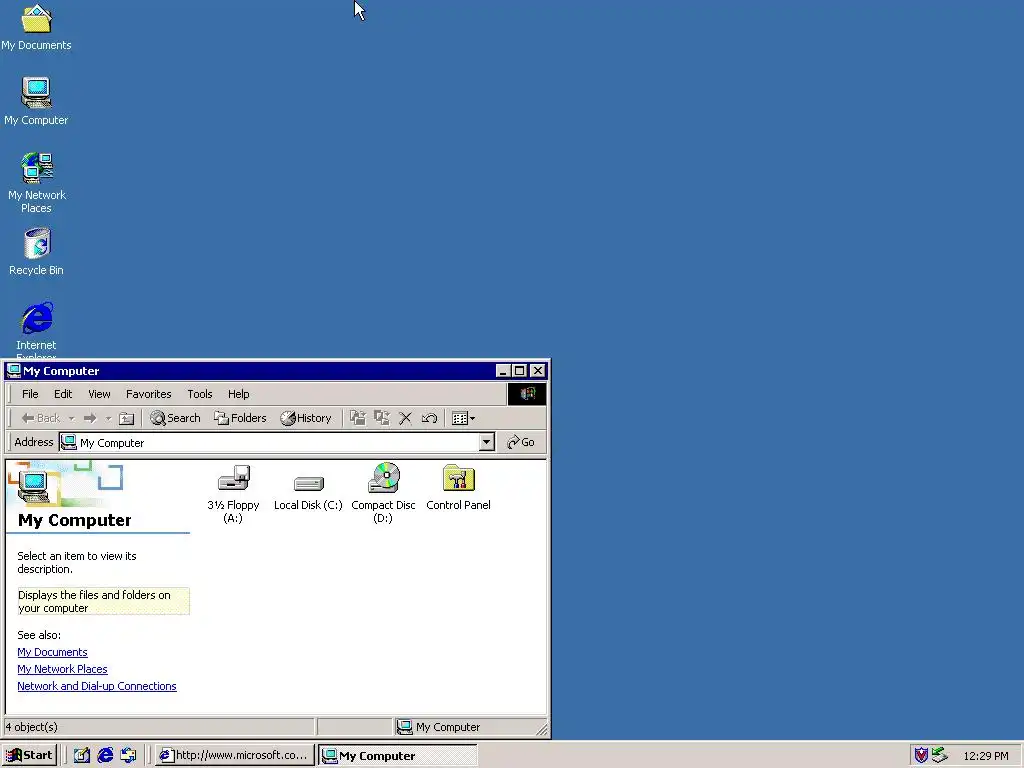Select the Recycle Bin desktop icon

pyautogui.click(x=37, y=252)
